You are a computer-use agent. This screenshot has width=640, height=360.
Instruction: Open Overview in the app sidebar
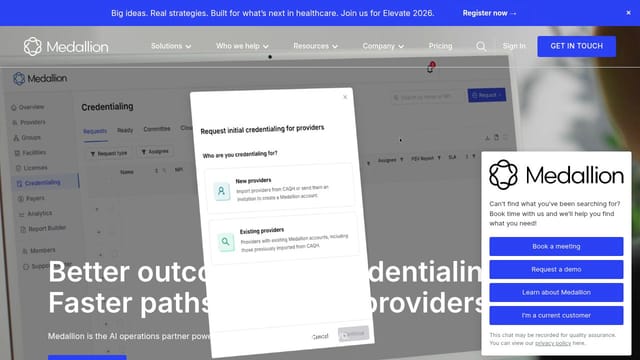tap(28, 107)
